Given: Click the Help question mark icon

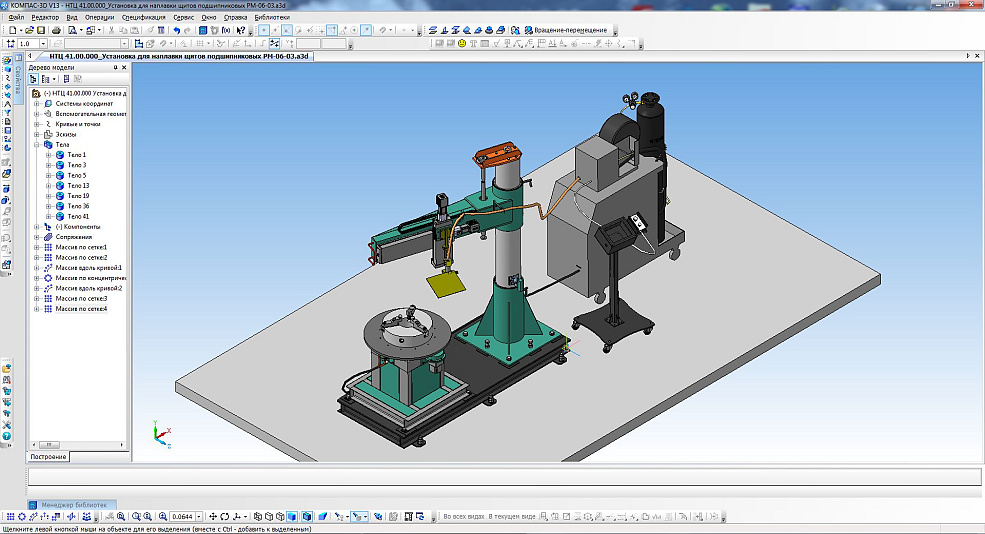Looking at the screenshot, I should pos(241,30).
